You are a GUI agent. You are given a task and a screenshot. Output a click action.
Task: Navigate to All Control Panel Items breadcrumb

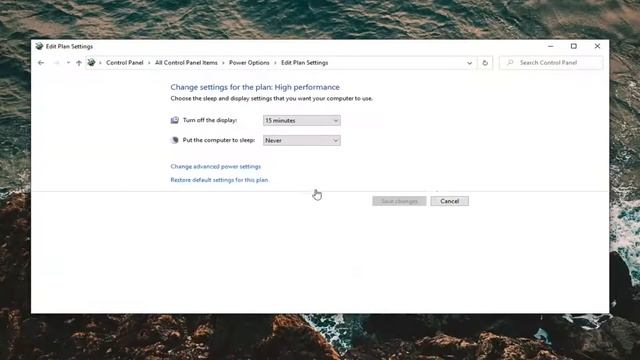point(186,62)
